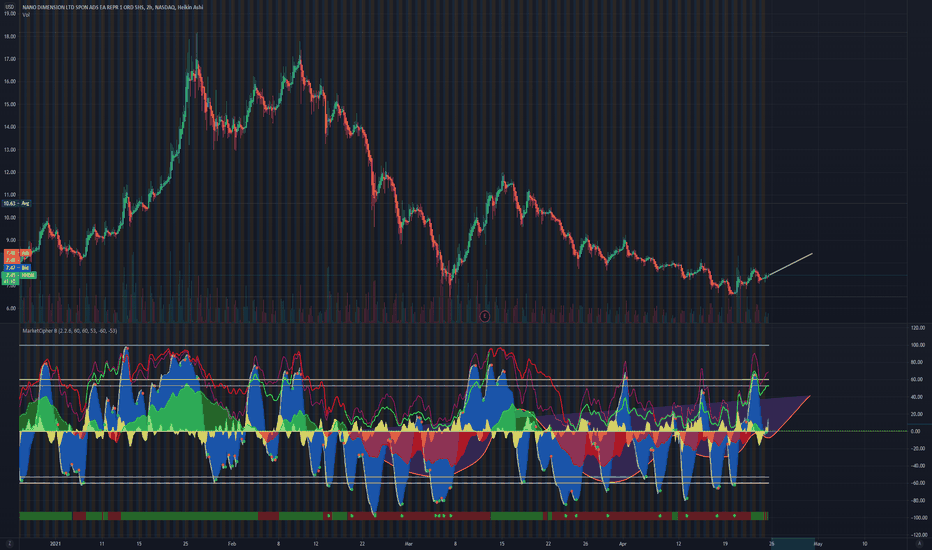The height and width of the screenshot is (550, 932).
Task: Click the 'Feb' label on time axis
Action: 232,543
